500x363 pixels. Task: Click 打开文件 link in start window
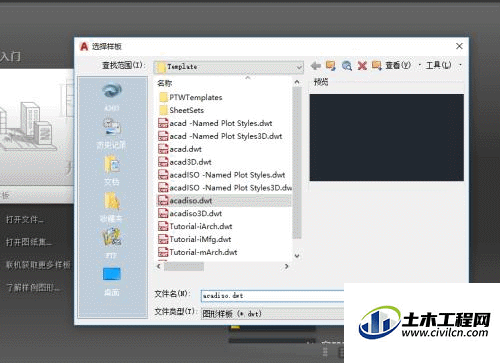[25, 220]
